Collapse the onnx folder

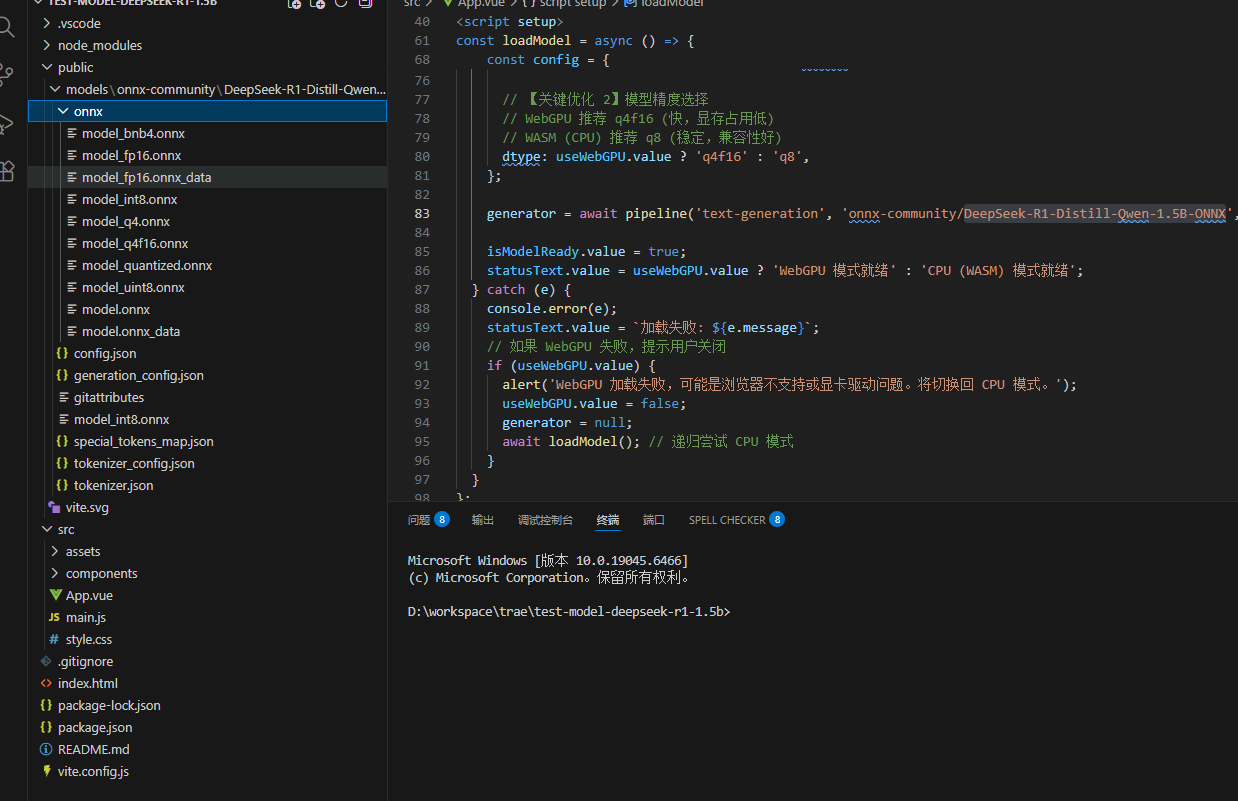tap(88, 111)
